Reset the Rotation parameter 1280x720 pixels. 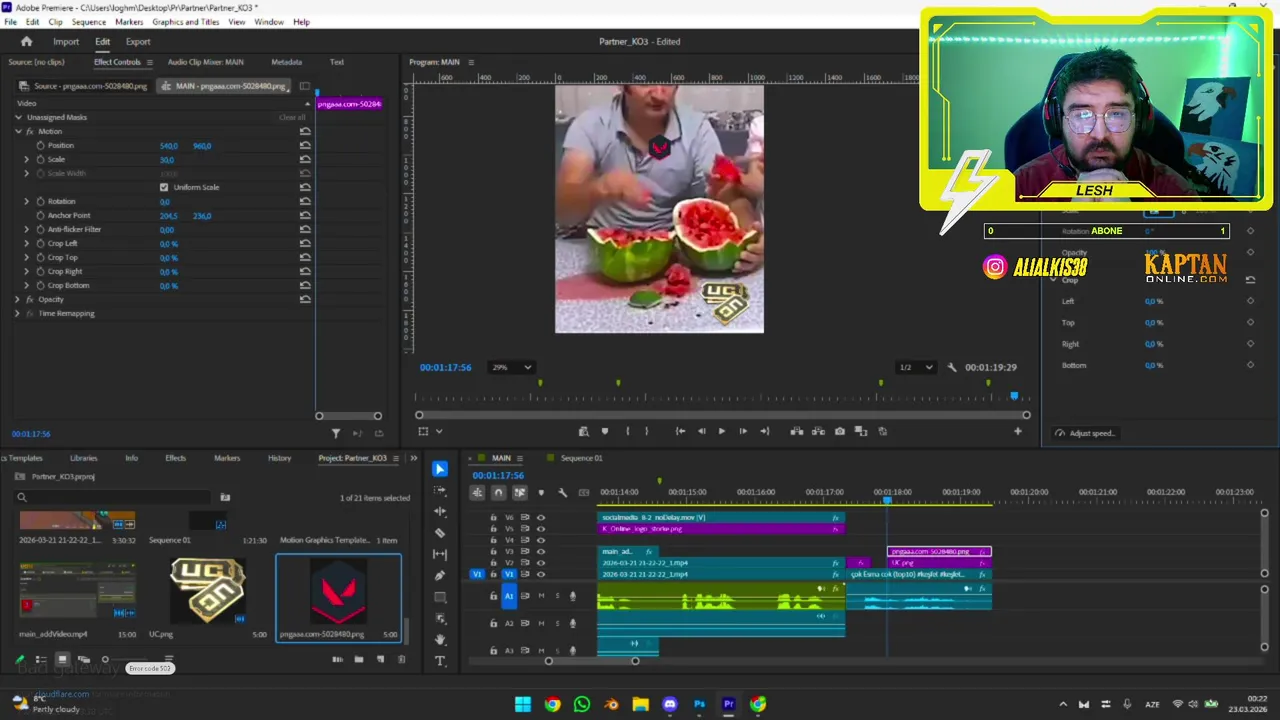coord(305,201)
